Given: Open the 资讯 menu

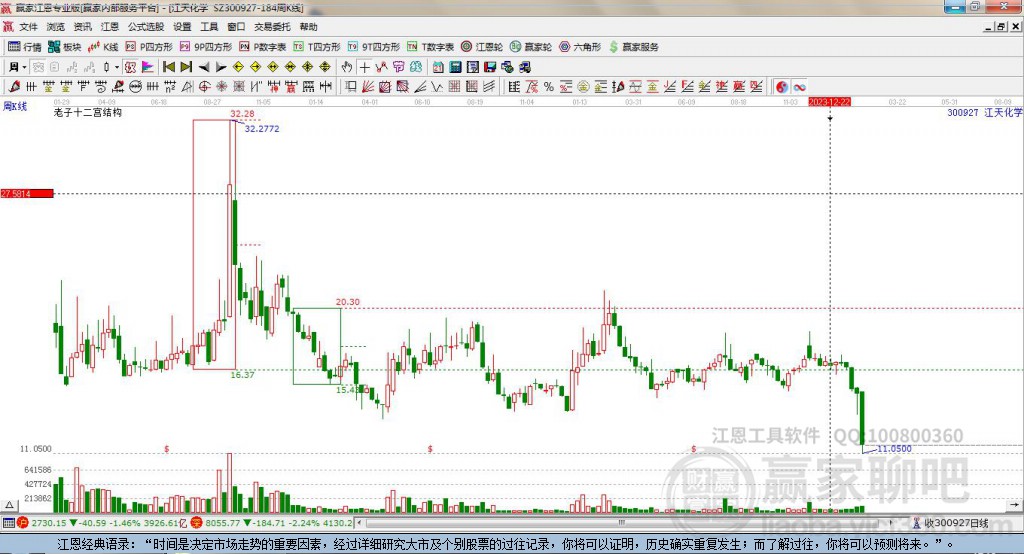Looking at the screenshot, I should pos(82,27).
